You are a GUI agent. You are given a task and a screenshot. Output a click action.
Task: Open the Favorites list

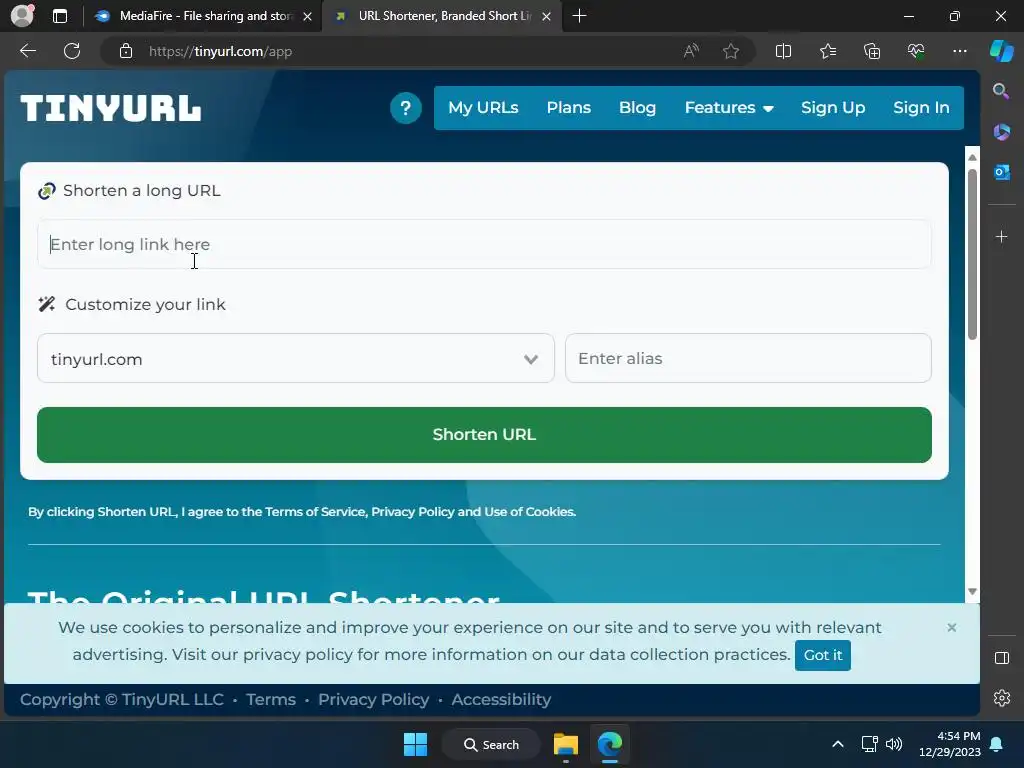point(827,51)
